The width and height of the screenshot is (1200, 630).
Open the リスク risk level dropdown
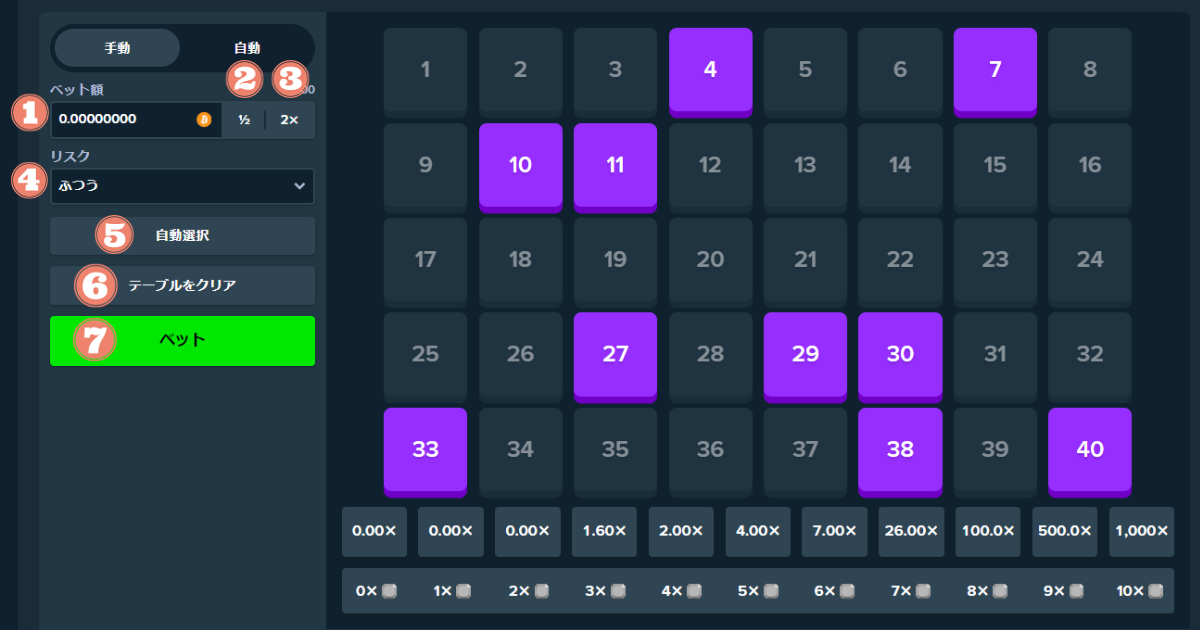tap(180, 186)
